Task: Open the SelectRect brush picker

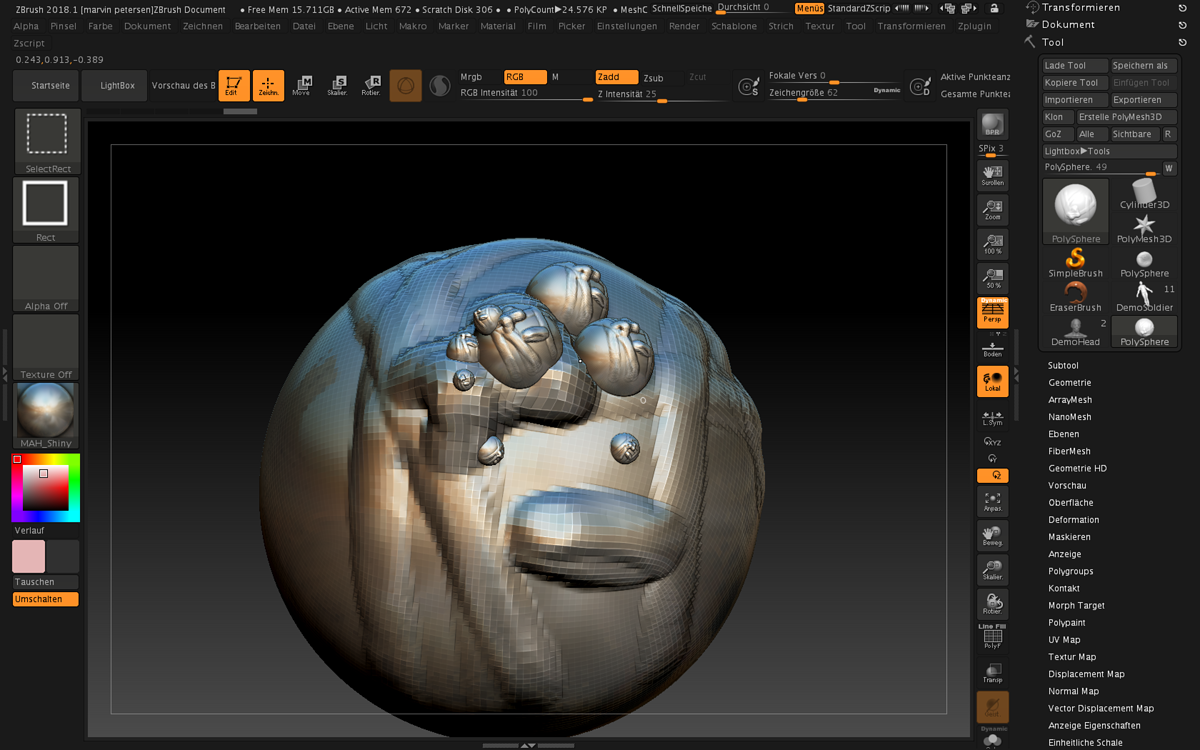Action: (46, 141)
